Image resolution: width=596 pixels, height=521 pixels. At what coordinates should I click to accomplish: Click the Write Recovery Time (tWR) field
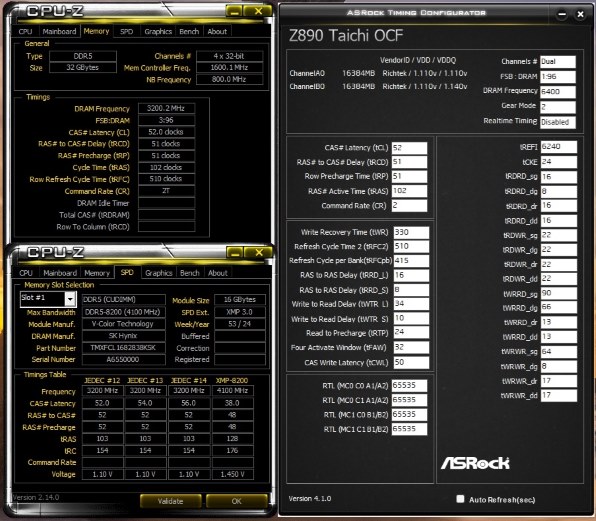point(411,232)
